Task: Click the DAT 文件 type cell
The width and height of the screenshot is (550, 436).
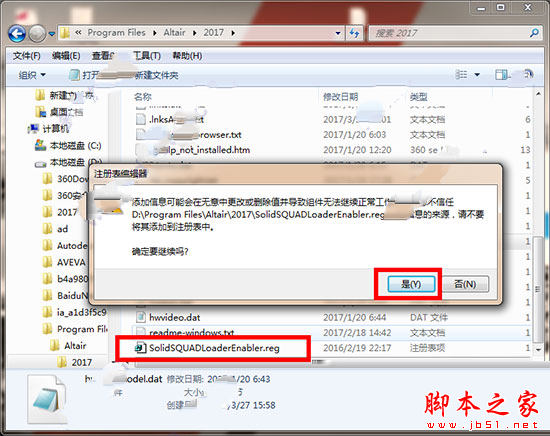Action: (x=429, y=317)
